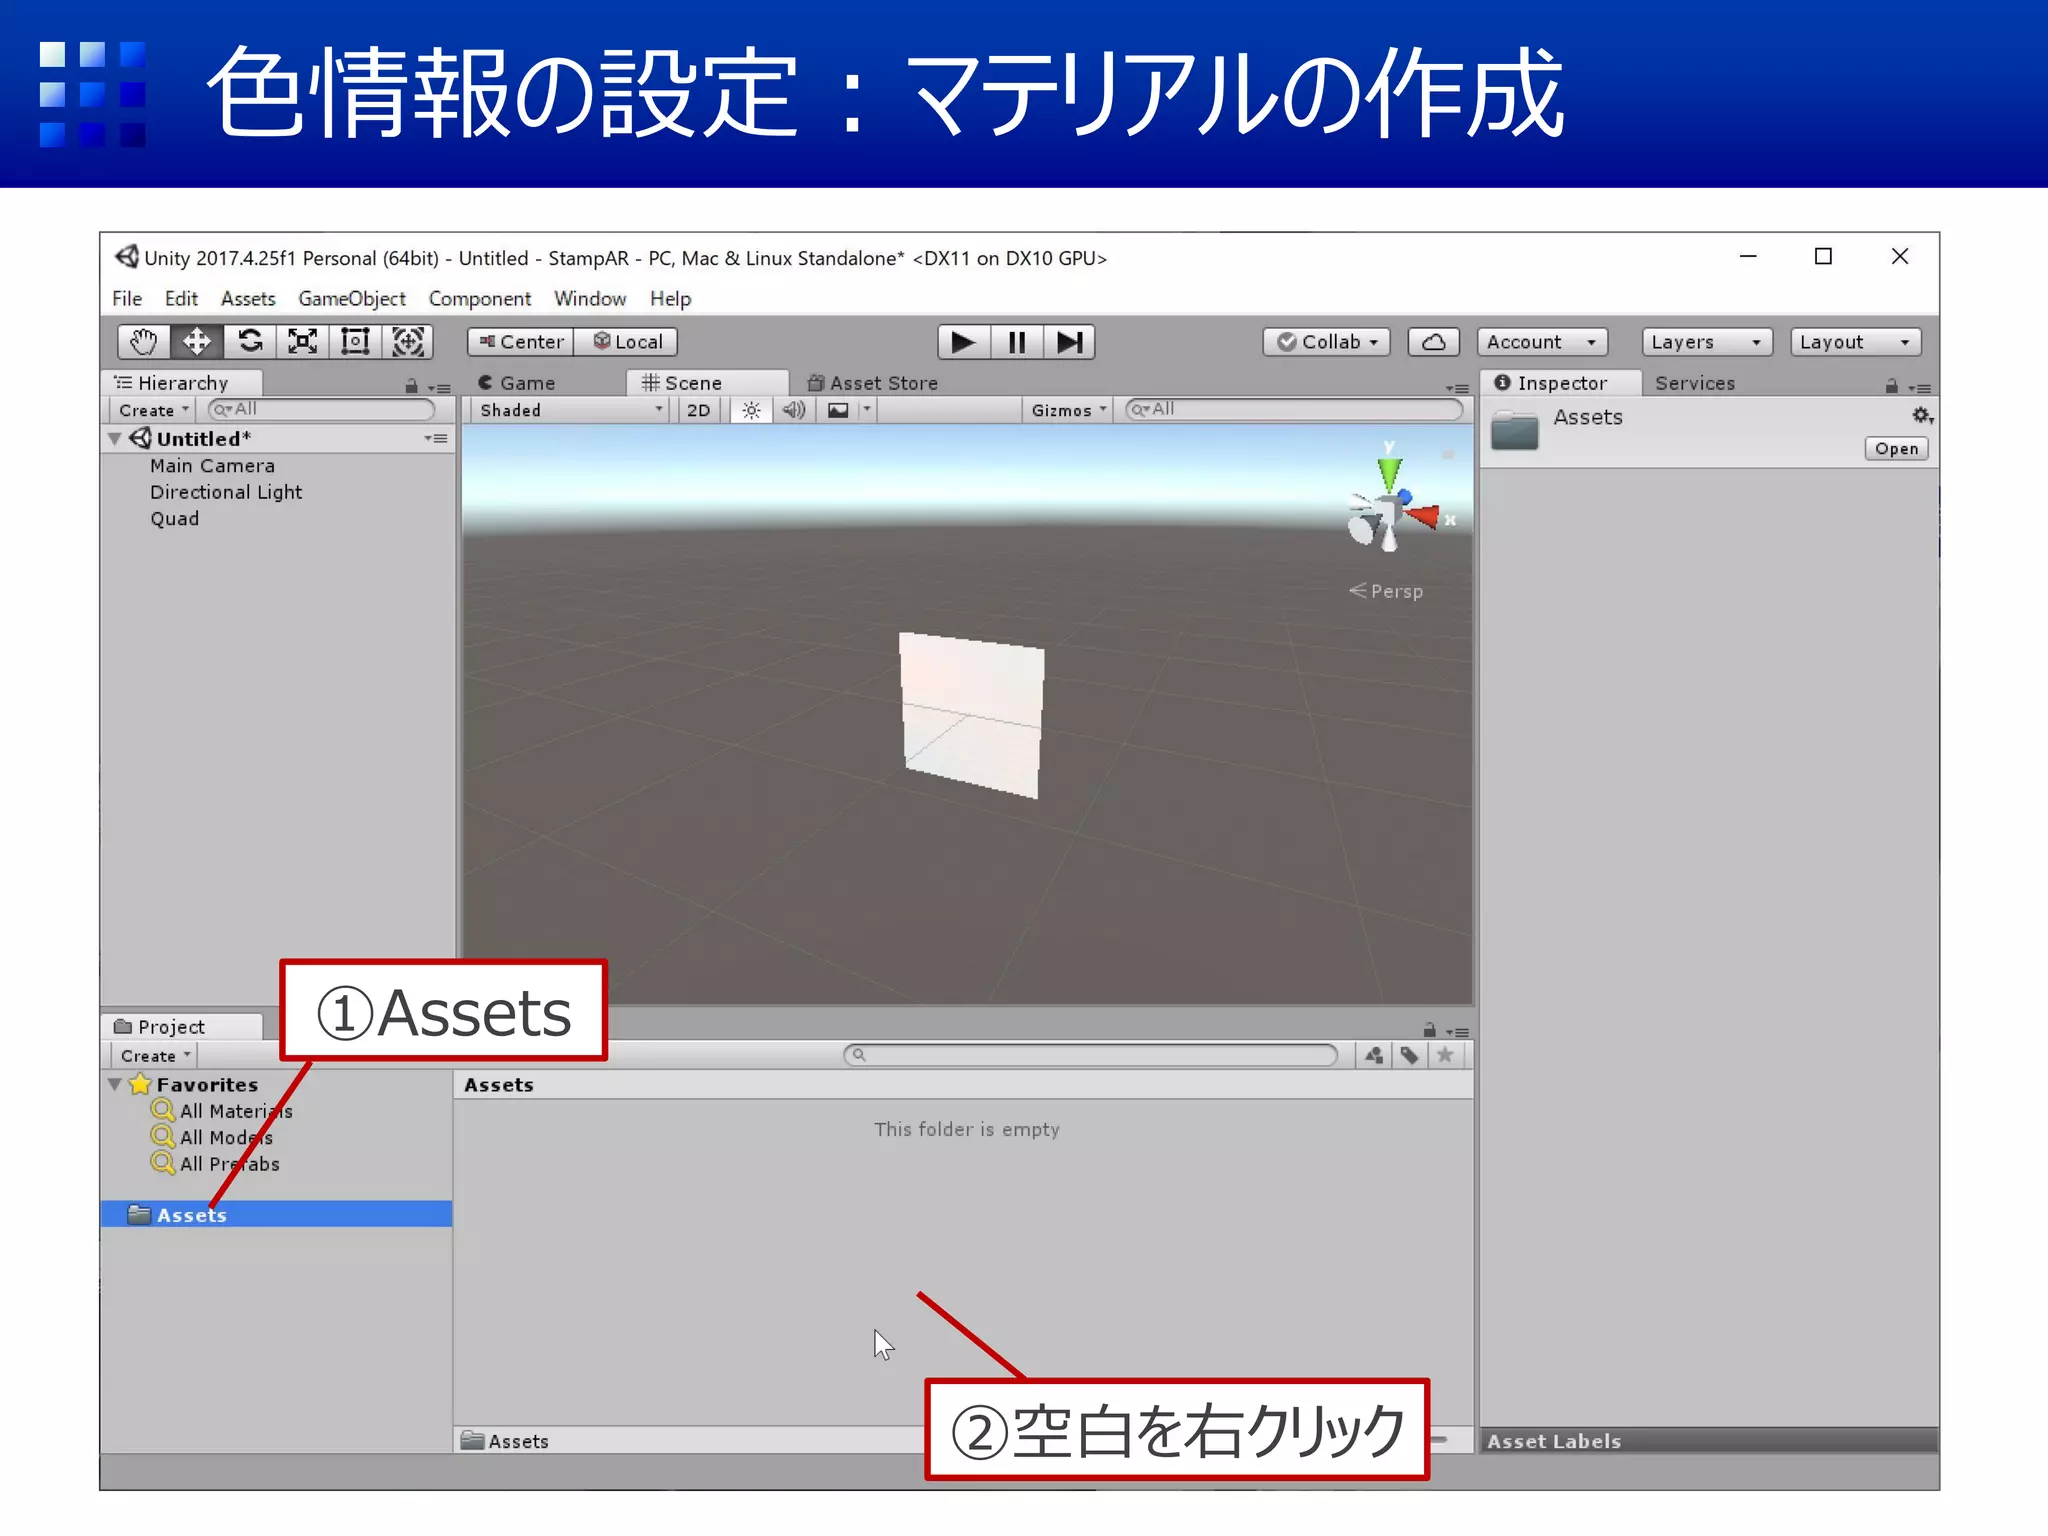The width and height of the screenshot is (2048, 1536).
Task: Open Shaded draw mode dropdown
Action: point(570,410)
